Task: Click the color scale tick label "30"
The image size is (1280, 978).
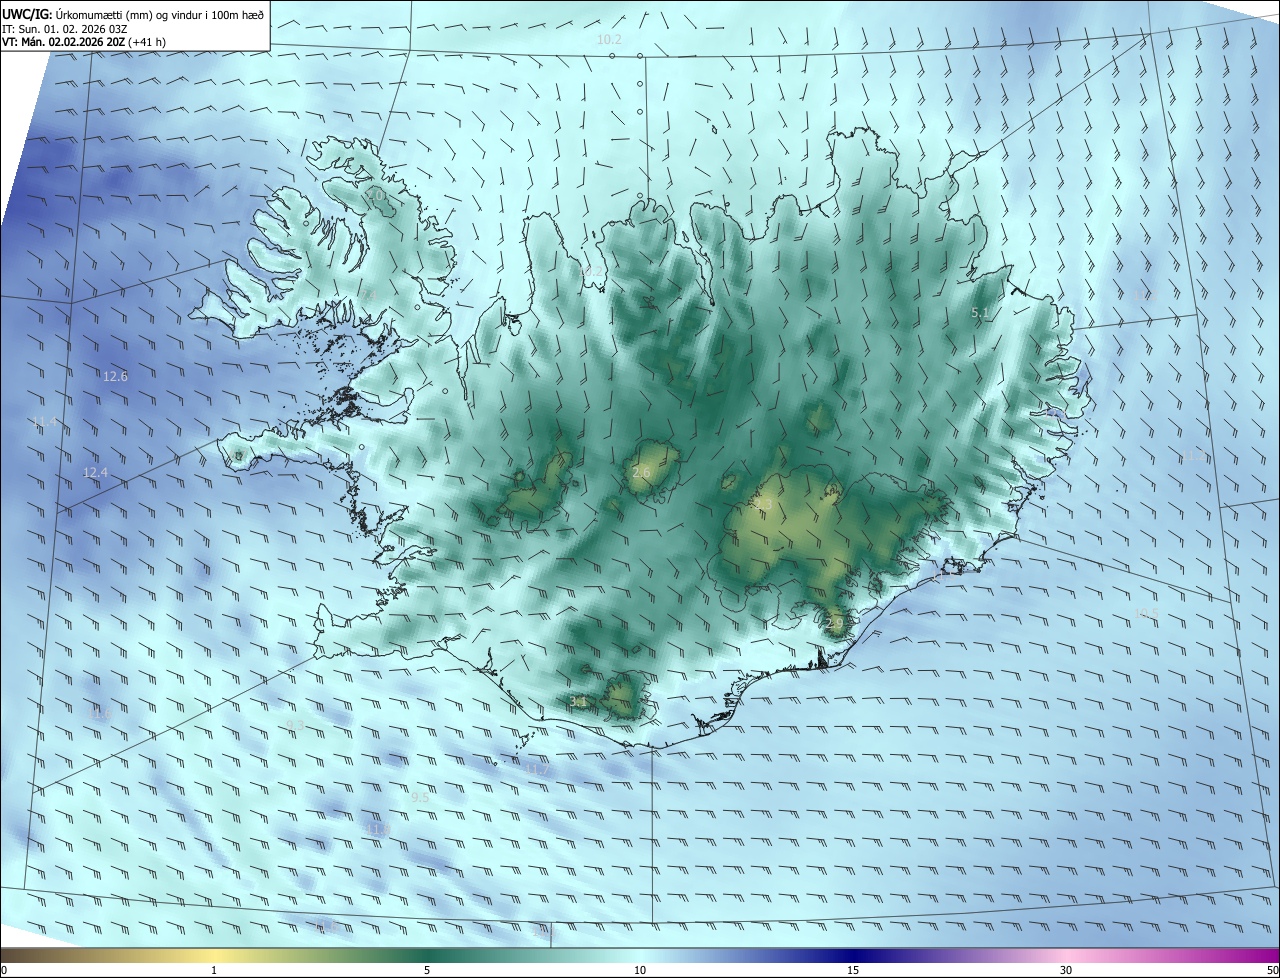Action: pyautogui.click(x=1066, y=970)
